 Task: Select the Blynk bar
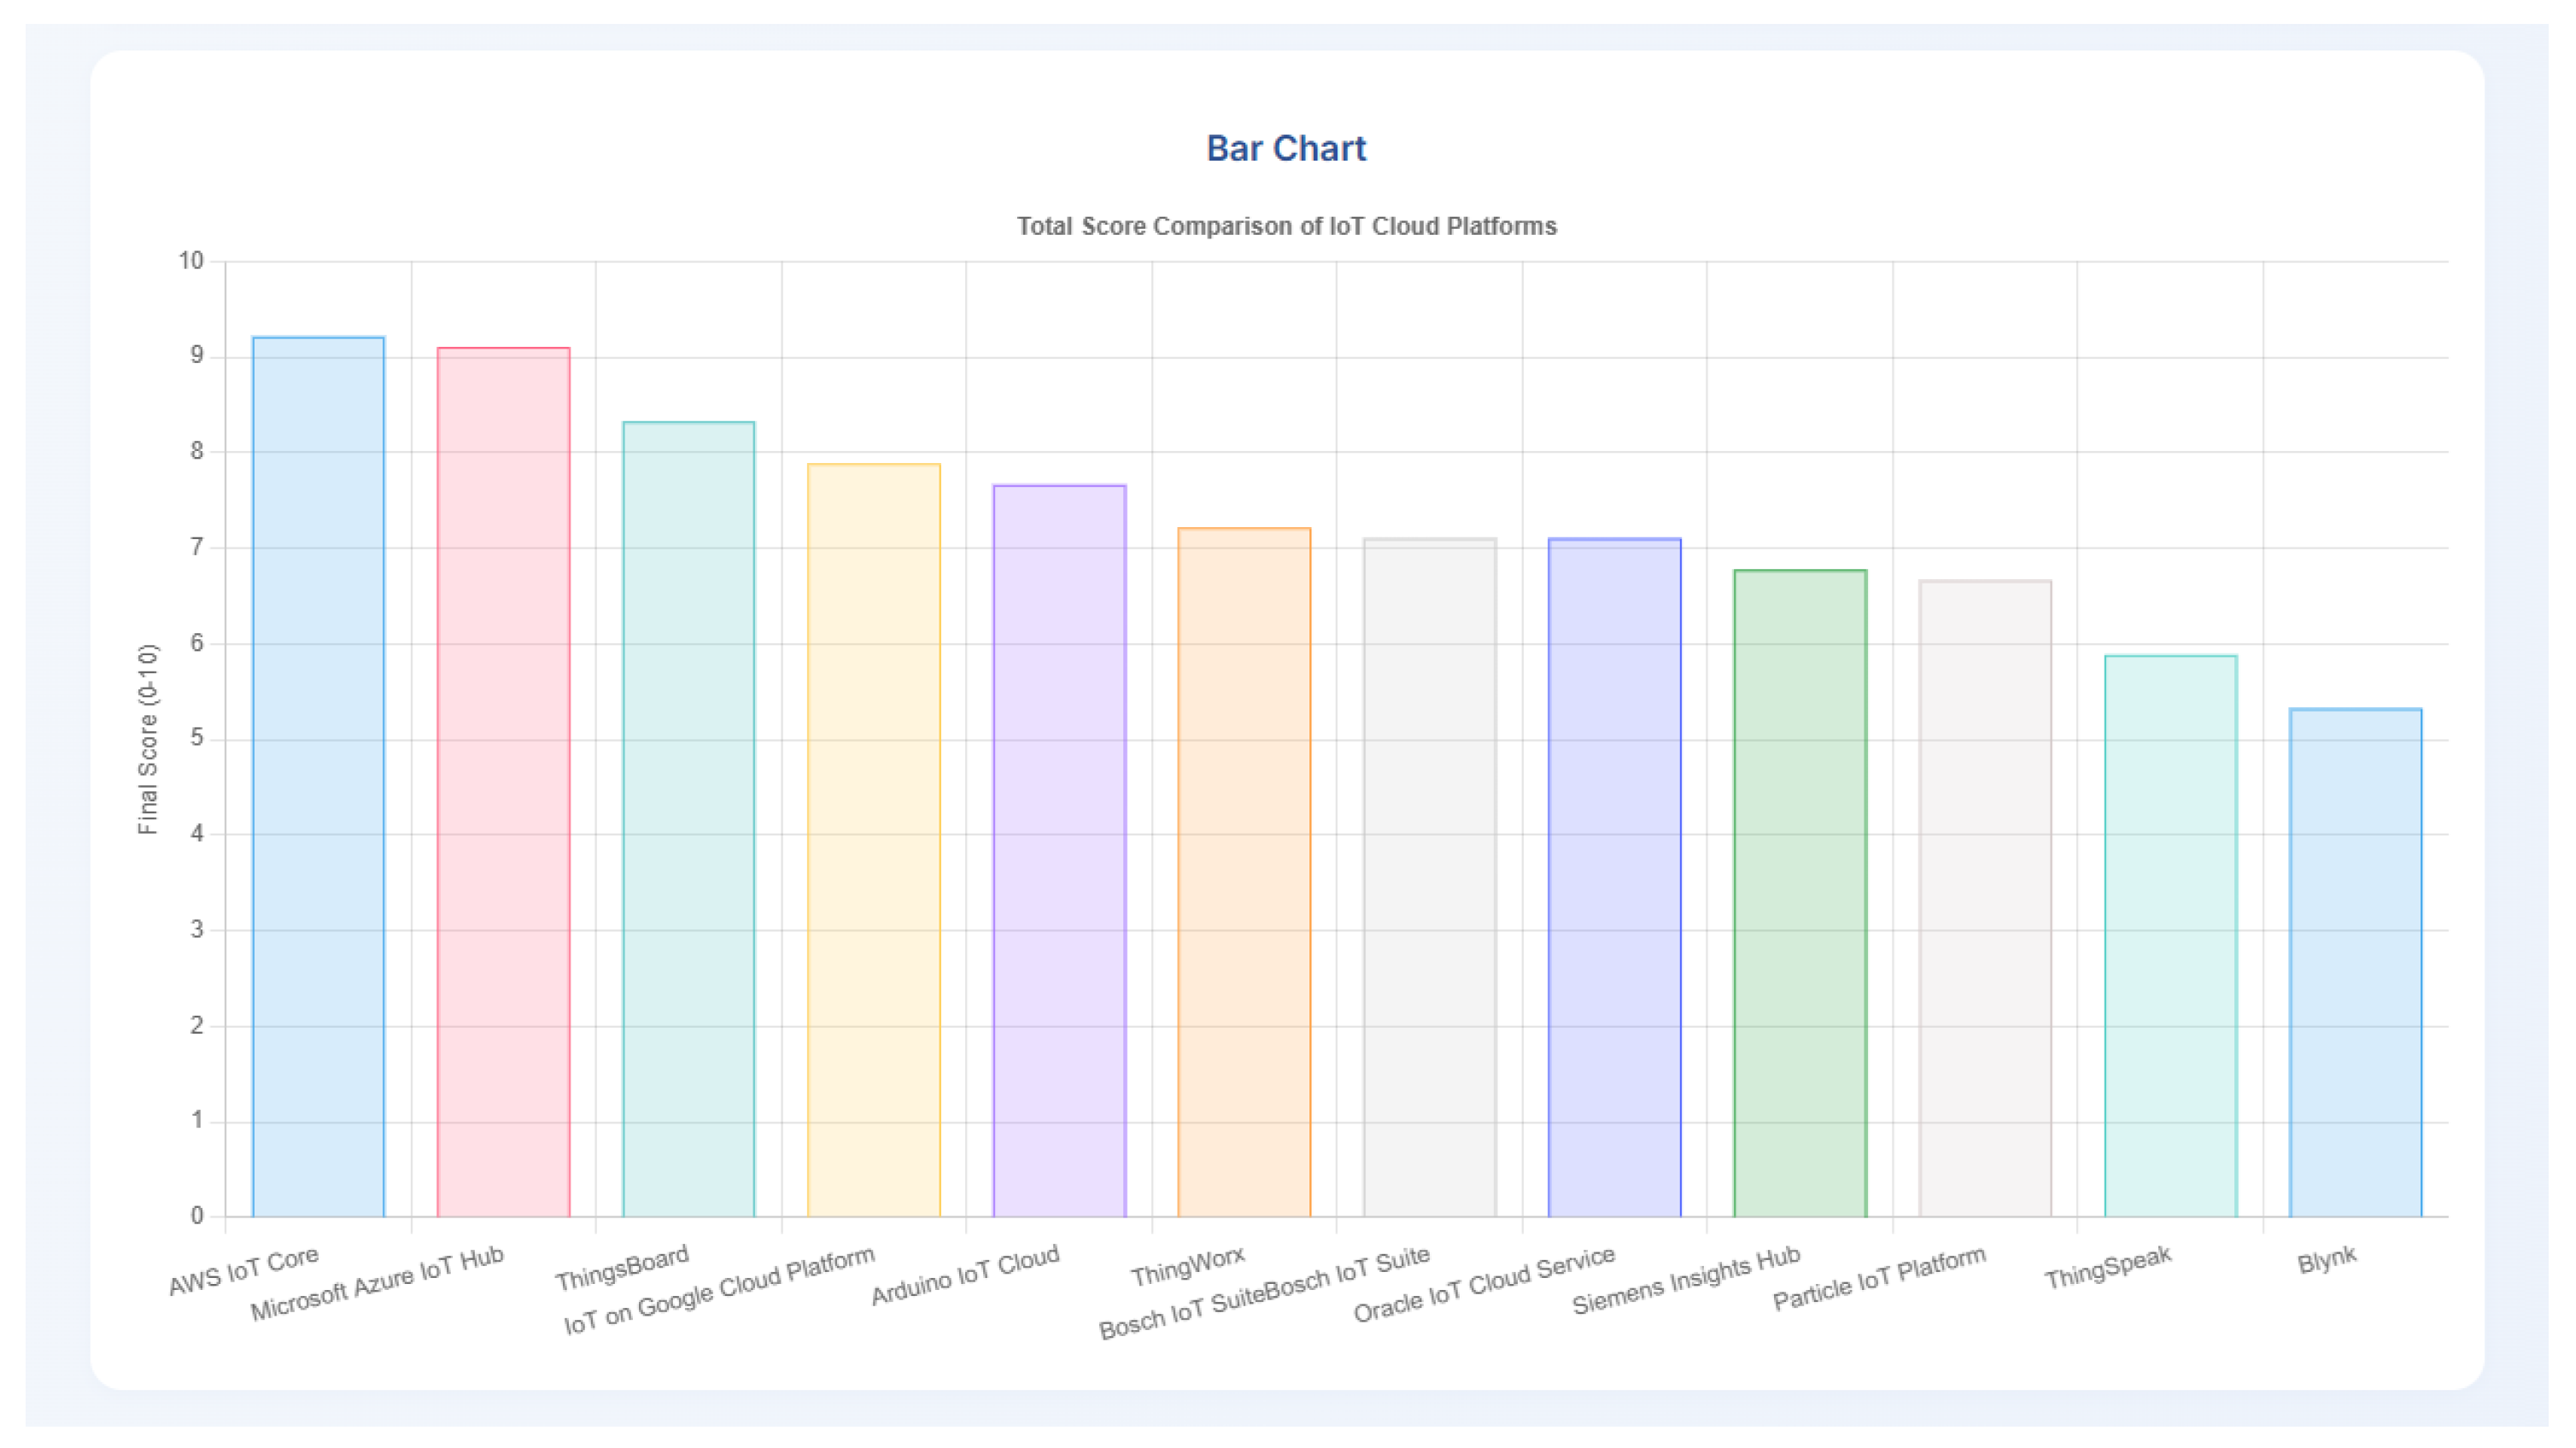pyautogui.click(x=2355, y=962)
